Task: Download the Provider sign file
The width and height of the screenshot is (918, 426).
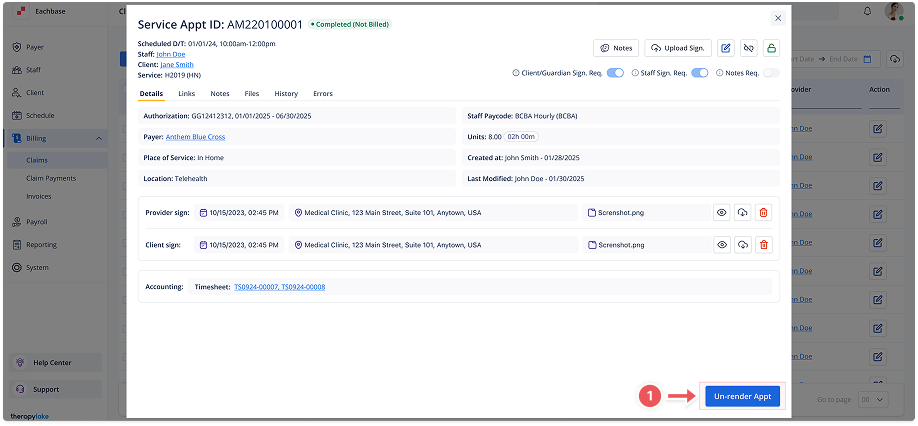Action: pyautogui.click(x=742, y=213)
